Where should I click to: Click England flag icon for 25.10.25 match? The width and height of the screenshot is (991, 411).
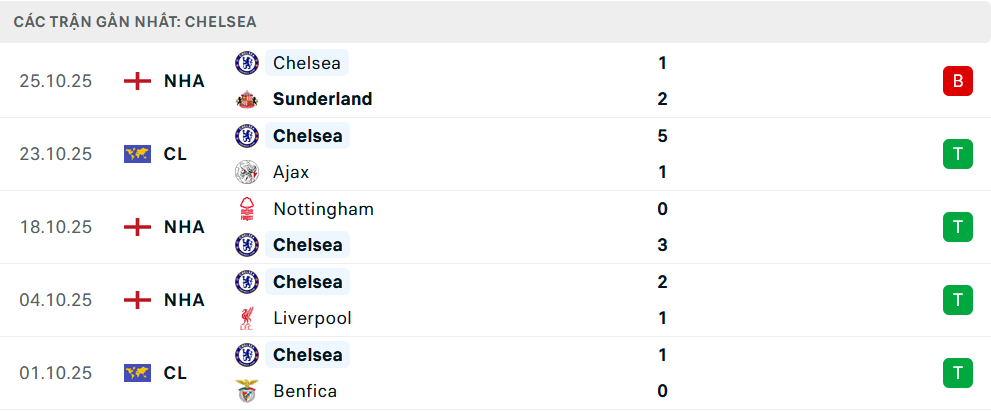pos(137,81)
